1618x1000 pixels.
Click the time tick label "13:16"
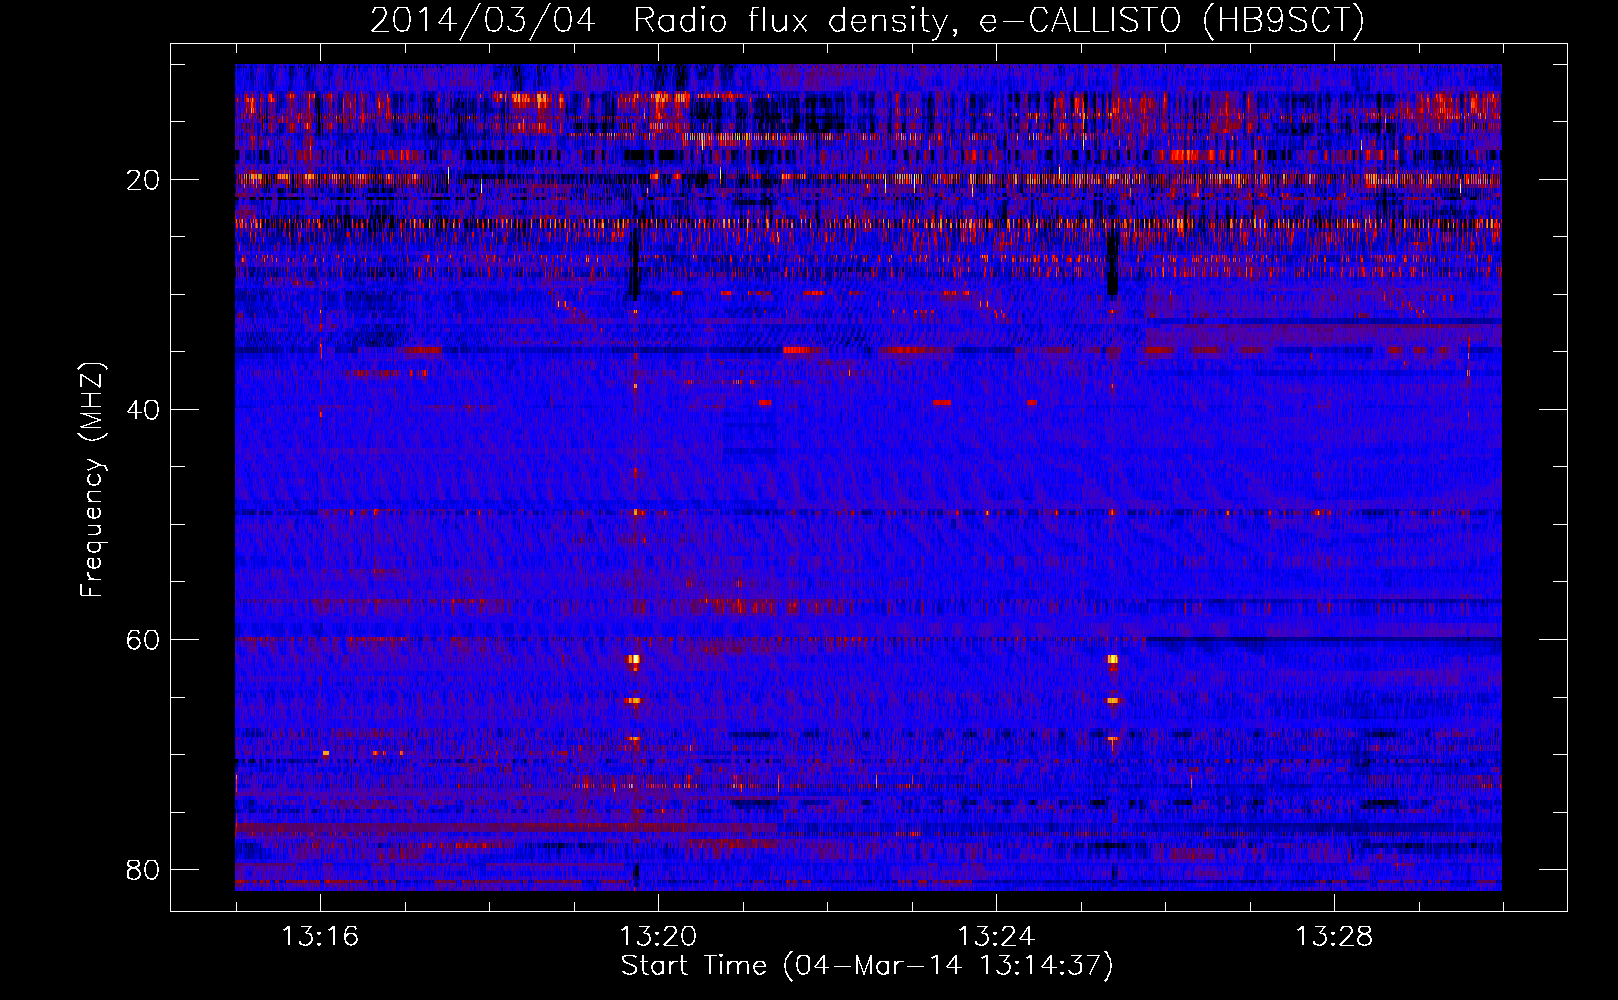[320, 937]
